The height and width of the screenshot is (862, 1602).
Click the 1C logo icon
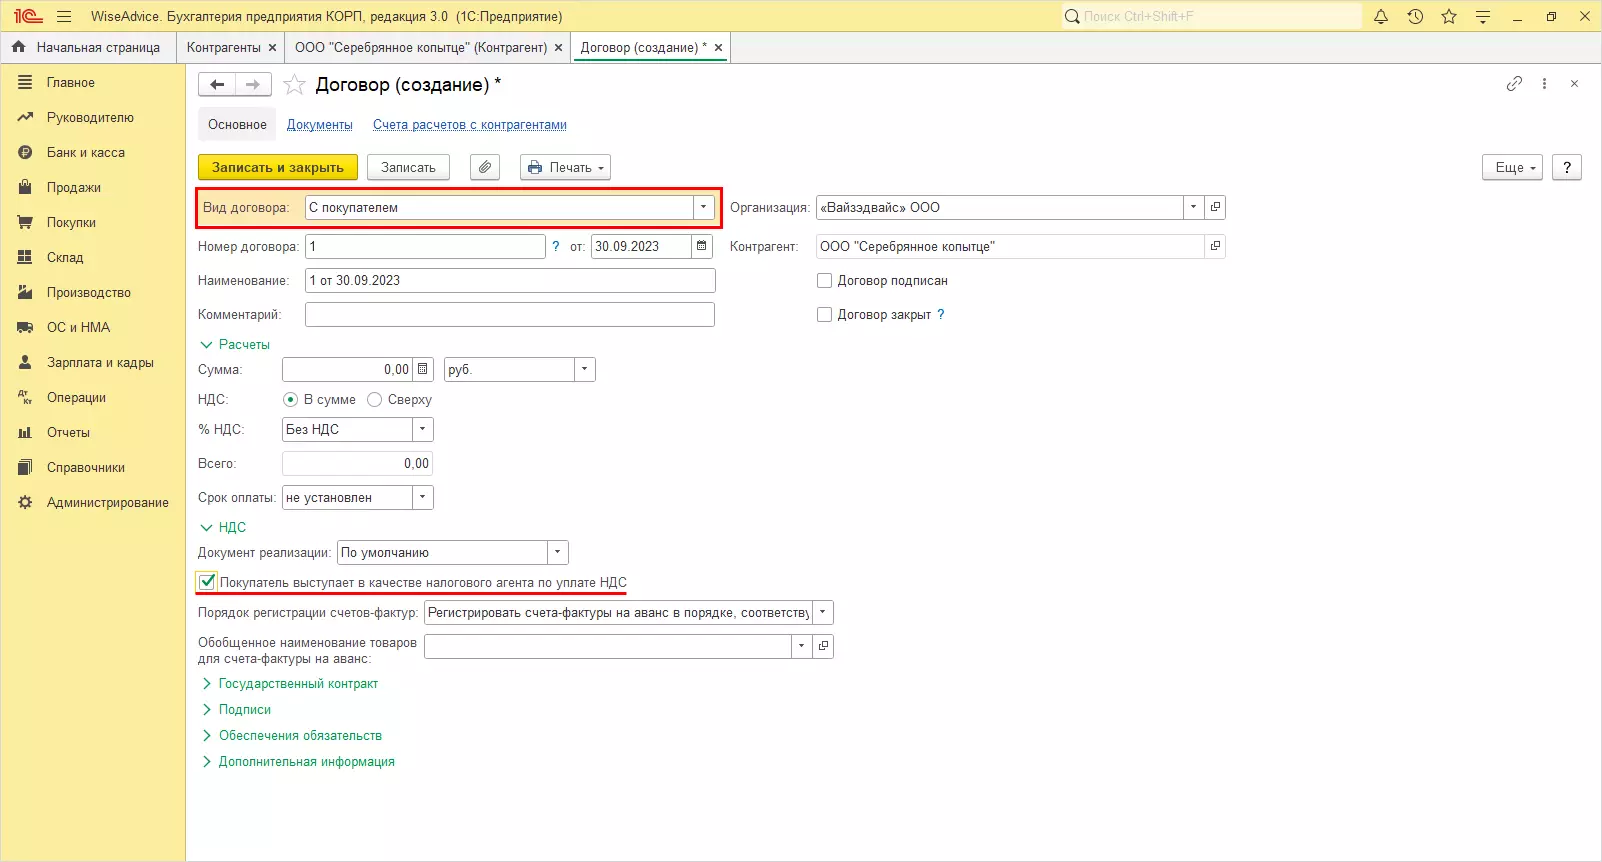tap(28, 16)
